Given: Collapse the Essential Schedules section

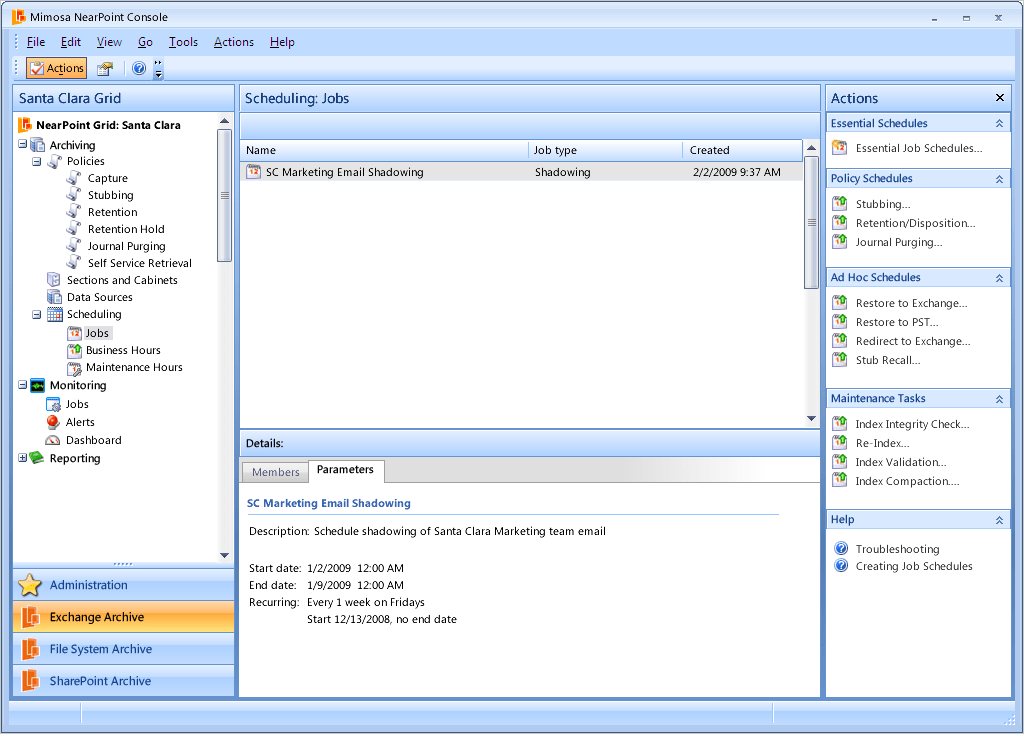Looking at the screenshot, I should 999,123.
